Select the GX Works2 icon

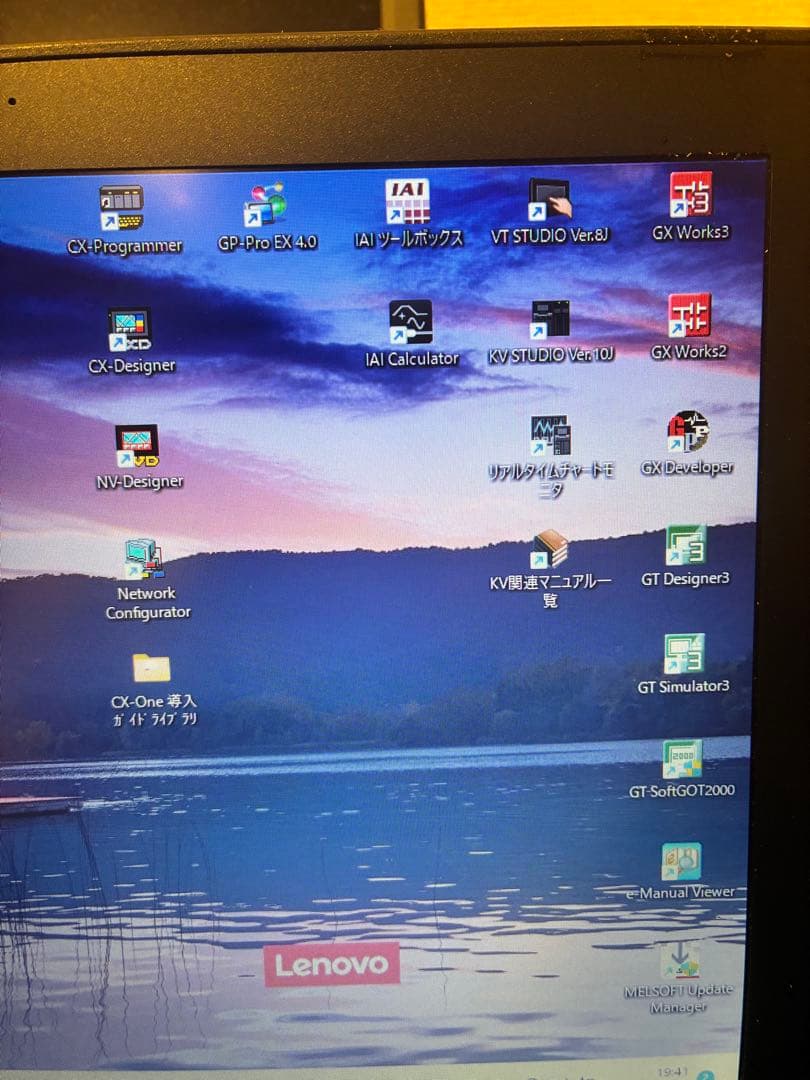pyautogui.click(x=689, y=316)
